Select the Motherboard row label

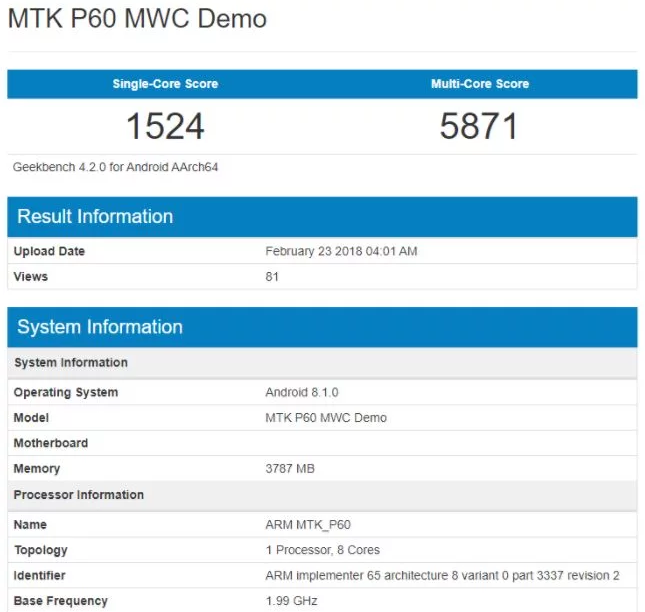pyautogui.click(x=51, y=443)
